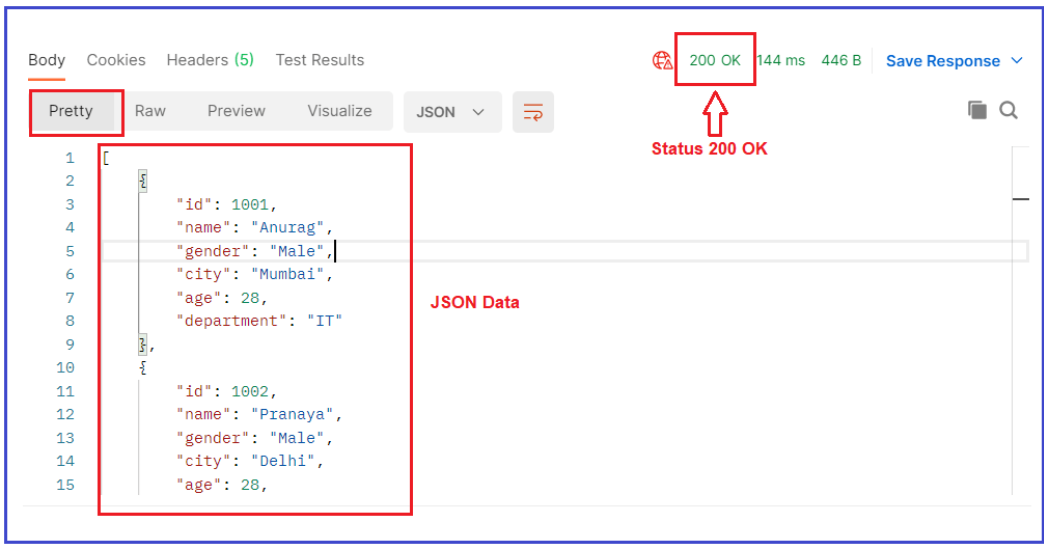Click the "id": 1001 line

tap(226, 204)
